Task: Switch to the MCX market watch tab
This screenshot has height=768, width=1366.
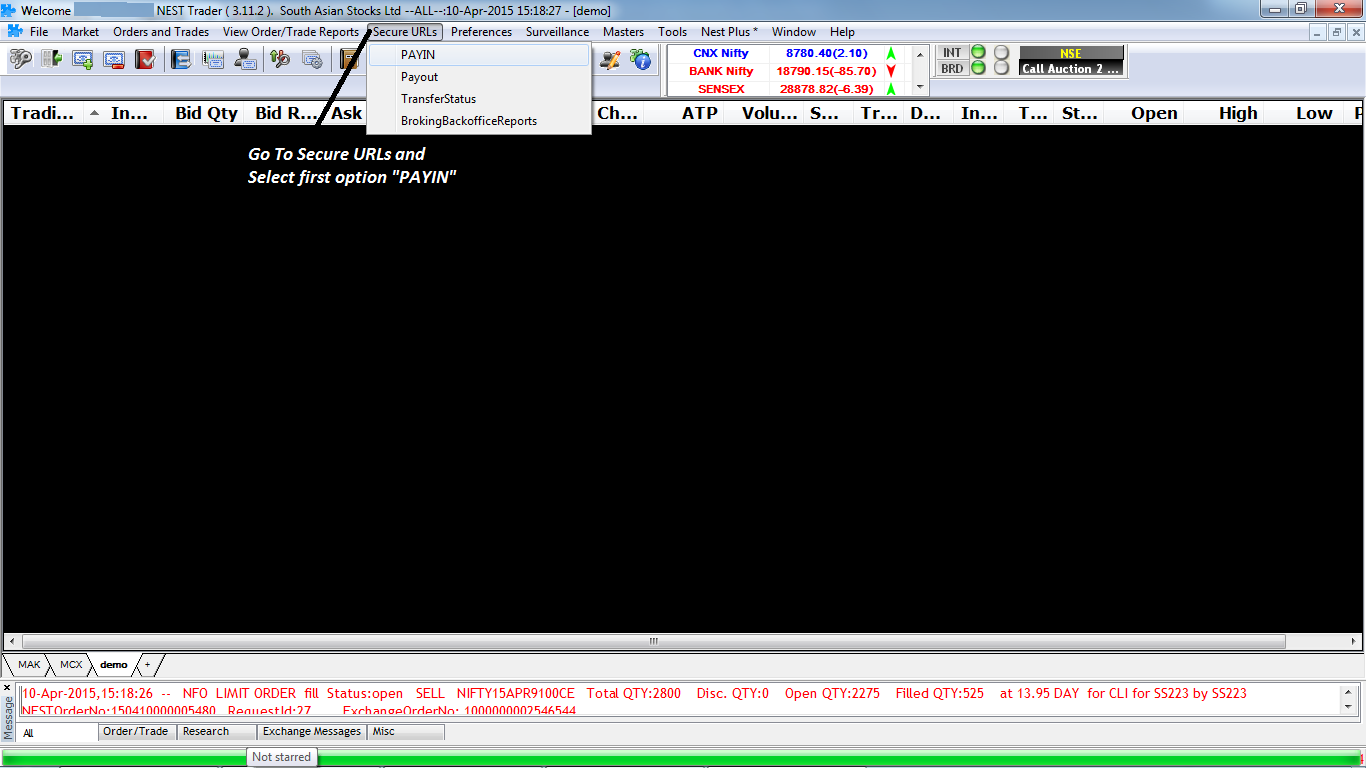Action: (71, 664)
